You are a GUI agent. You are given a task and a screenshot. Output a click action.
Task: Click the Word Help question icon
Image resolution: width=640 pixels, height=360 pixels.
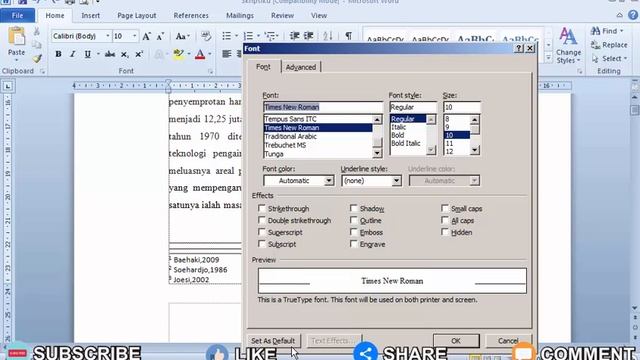point(633,15)
